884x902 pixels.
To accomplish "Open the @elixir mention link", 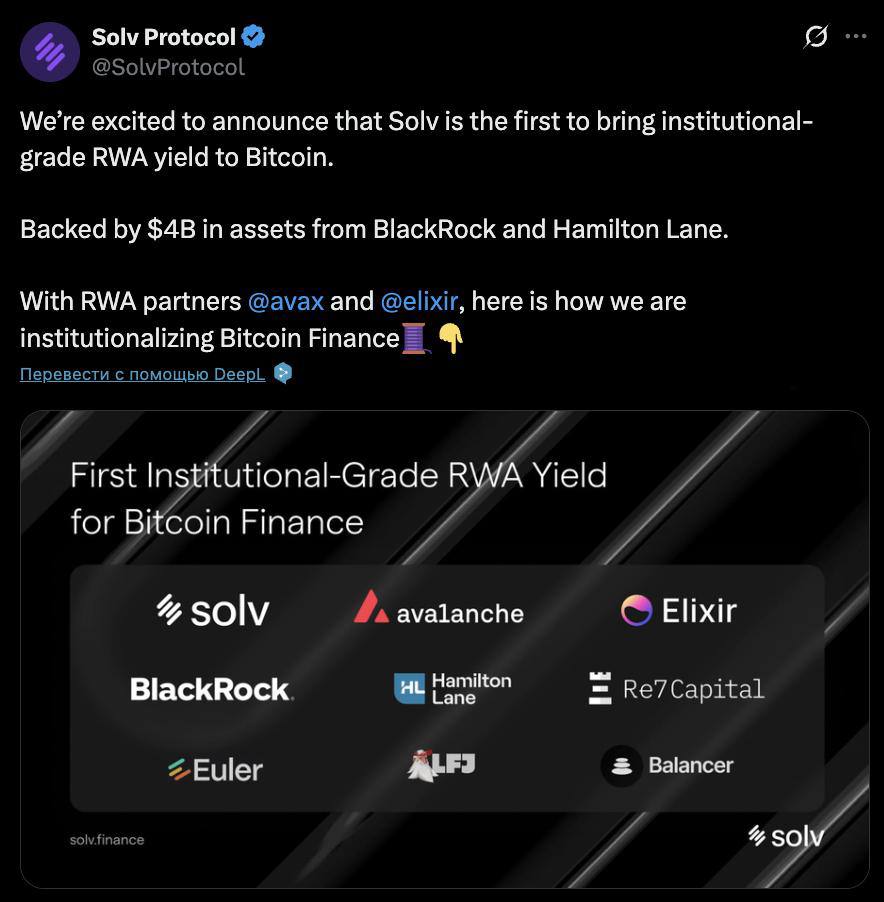I will click(419, 301).
